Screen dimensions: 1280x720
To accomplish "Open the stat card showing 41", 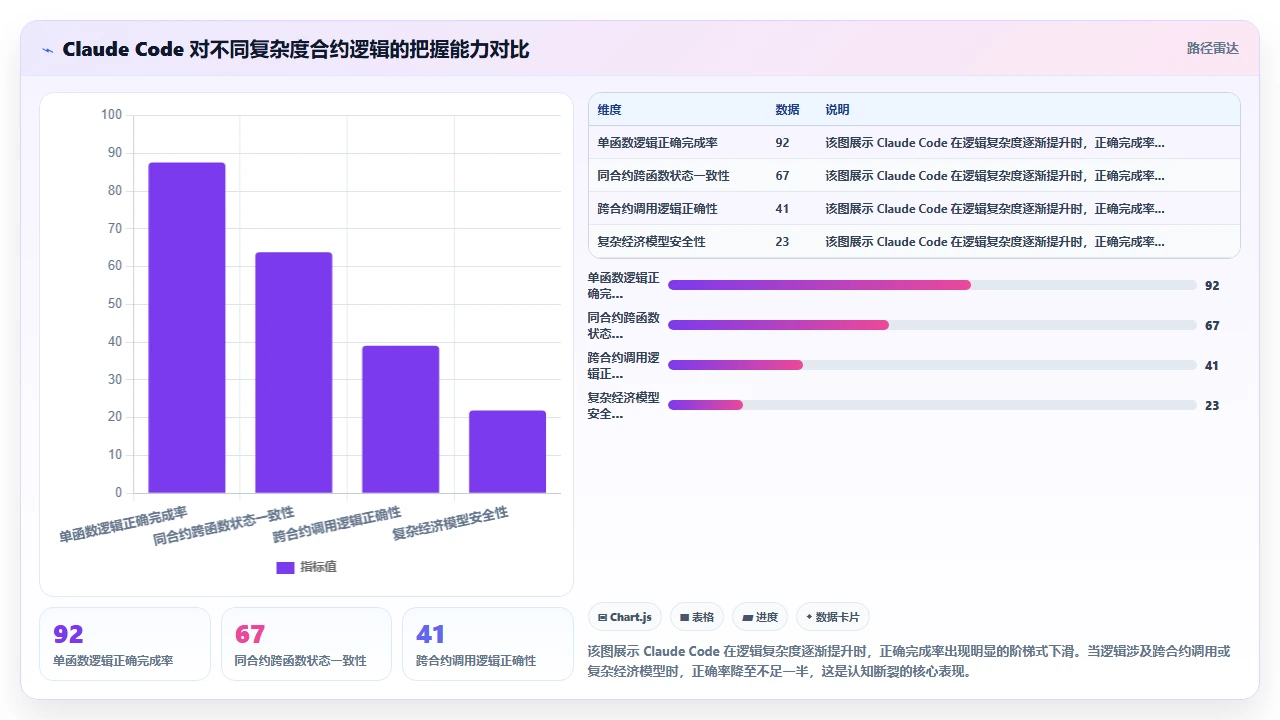I will point(488,644).
